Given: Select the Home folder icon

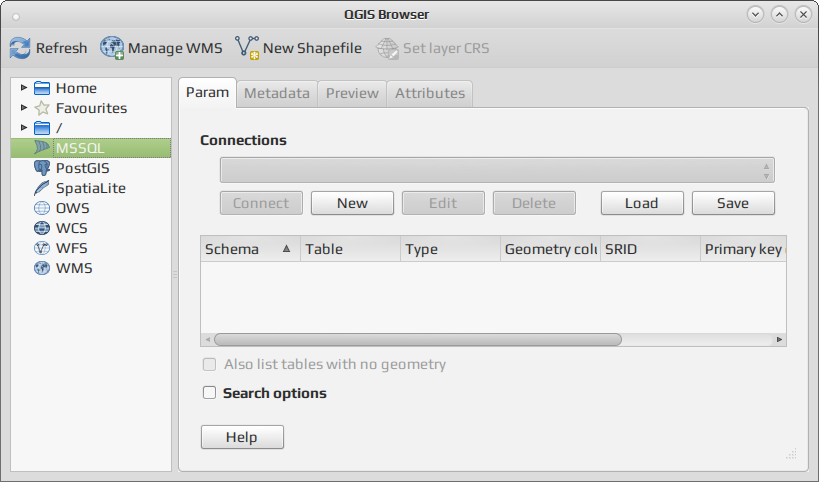Looking at the screenshot, I should pyautogui.click(x=42, y=88).
